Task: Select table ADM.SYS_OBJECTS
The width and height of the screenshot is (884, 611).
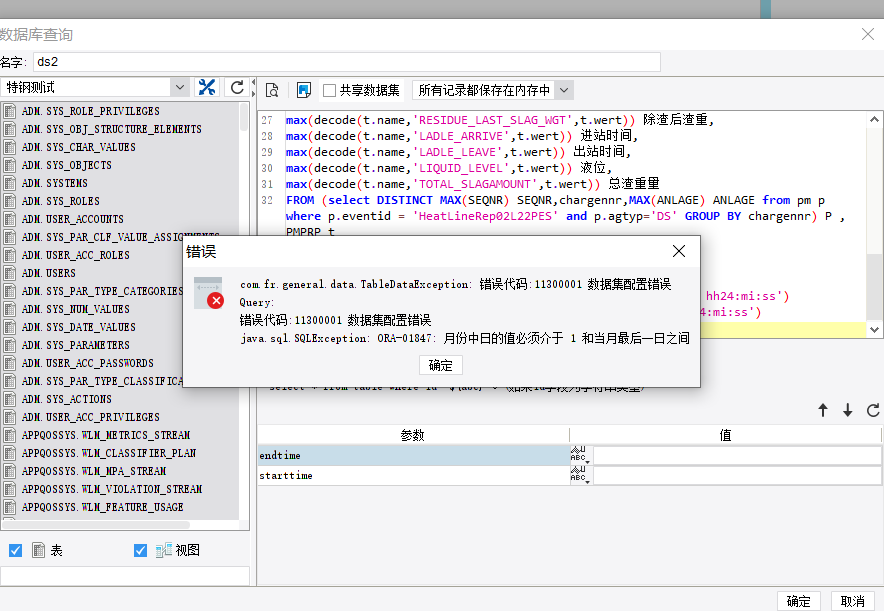Action: [67, 165]
